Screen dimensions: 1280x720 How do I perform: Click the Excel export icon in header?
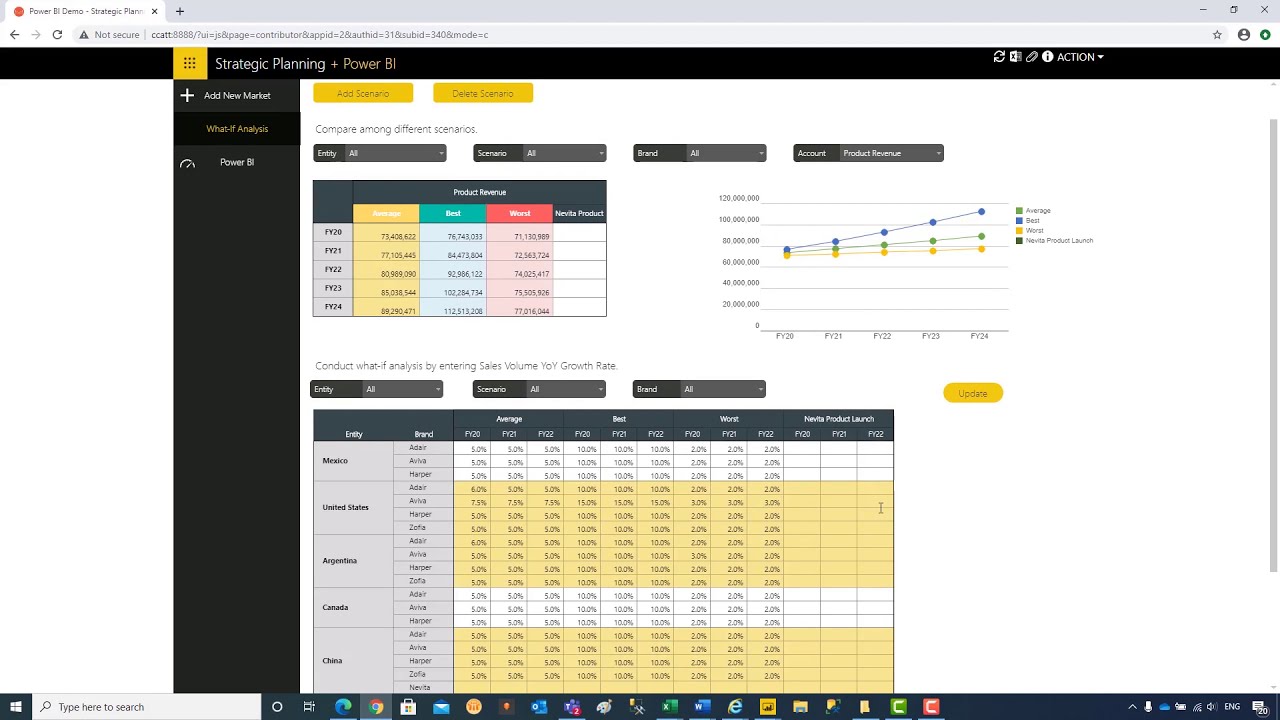coord(1015,57)
